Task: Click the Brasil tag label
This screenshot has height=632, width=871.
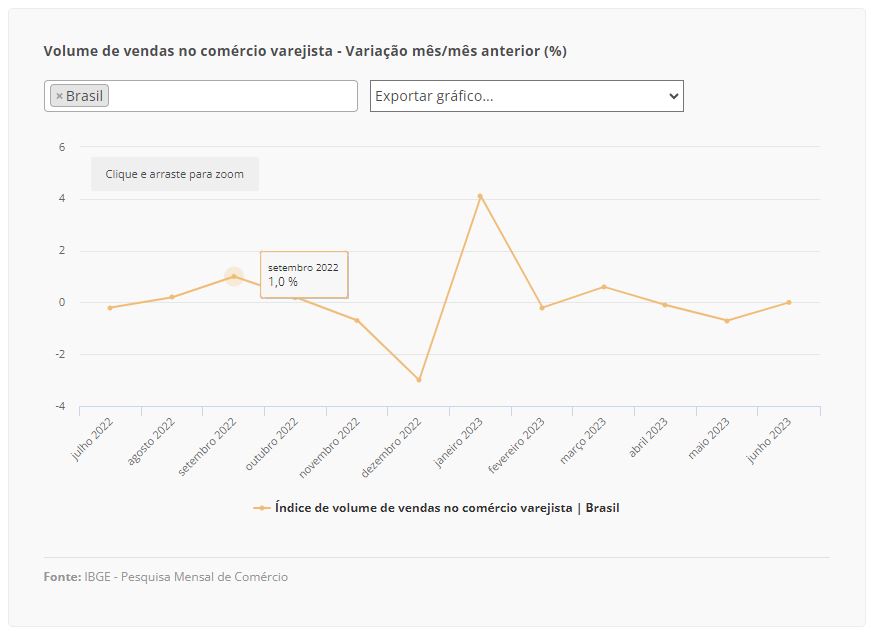Action: point(84,96)
